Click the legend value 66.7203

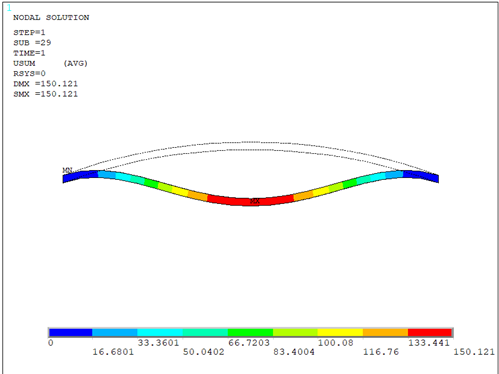coord(249,343)
